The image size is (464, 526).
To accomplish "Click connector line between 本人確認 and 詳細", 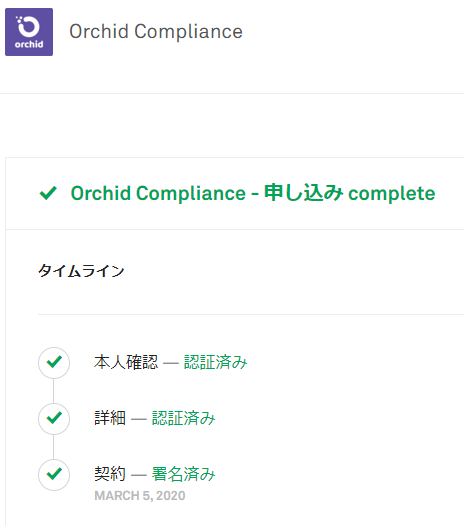I will tap(54, 391).
